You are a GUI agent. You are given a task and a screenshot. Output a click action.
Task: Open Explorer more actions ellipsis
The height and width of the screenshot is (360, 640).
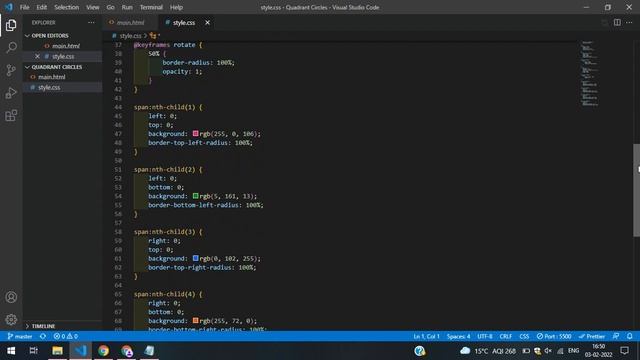[x=91, y=23]
